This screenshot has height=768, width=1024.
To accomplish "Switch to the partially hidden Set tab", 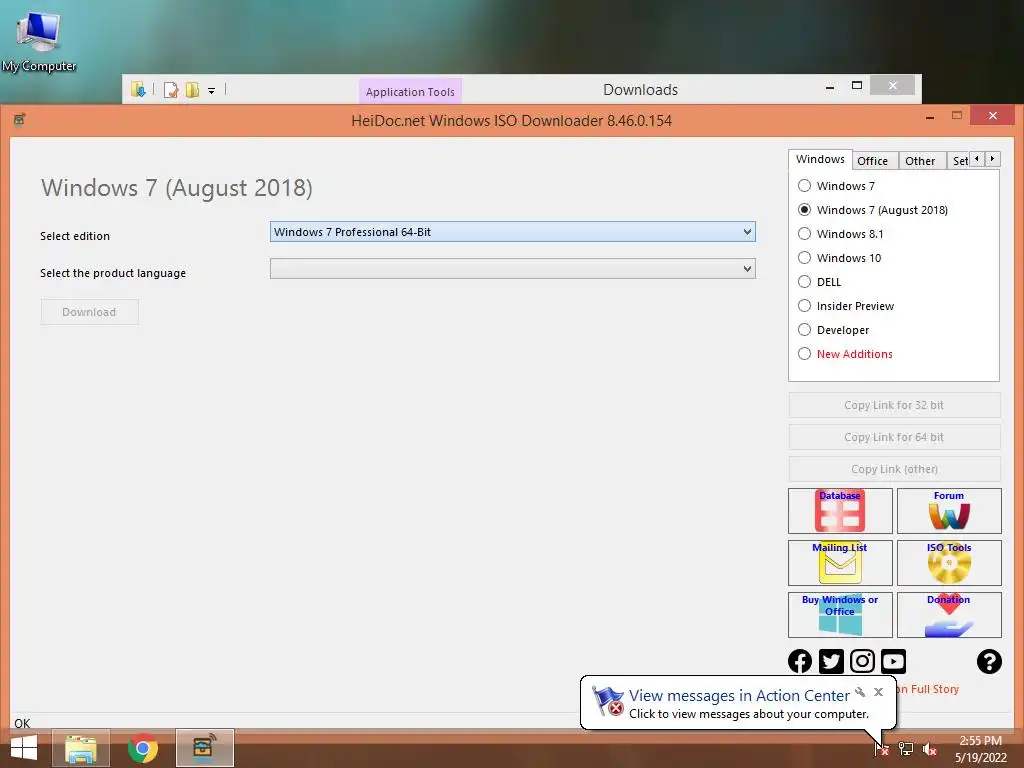I will [959, 161].
